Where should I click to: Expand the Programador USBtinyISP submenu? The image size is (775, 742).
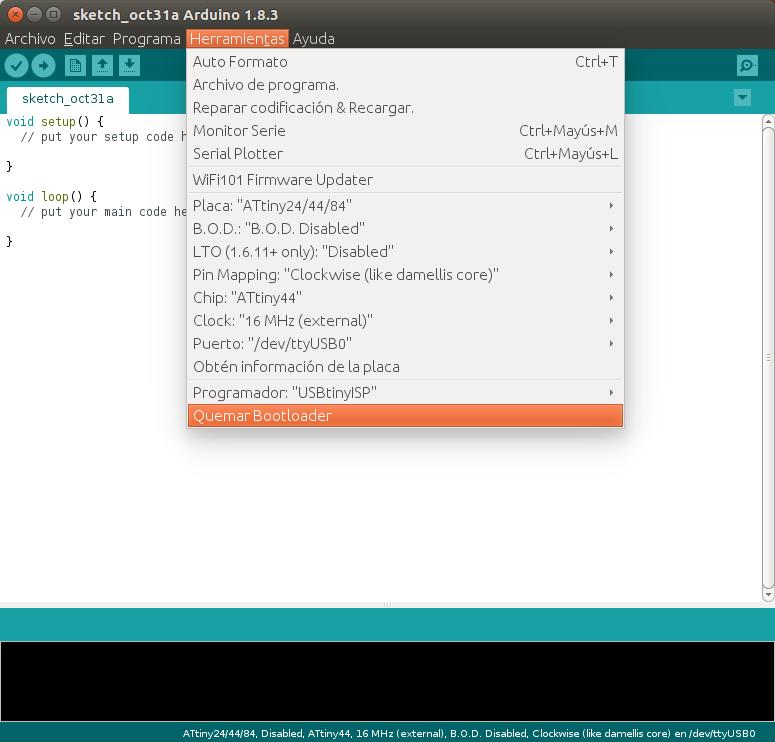click(x=405, y=393)
